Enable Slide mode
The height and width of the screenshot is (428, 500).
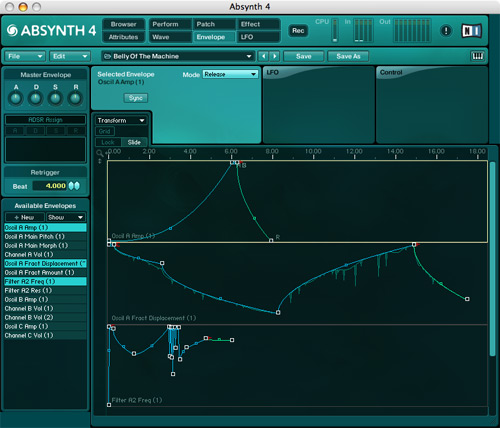(134, 142)
